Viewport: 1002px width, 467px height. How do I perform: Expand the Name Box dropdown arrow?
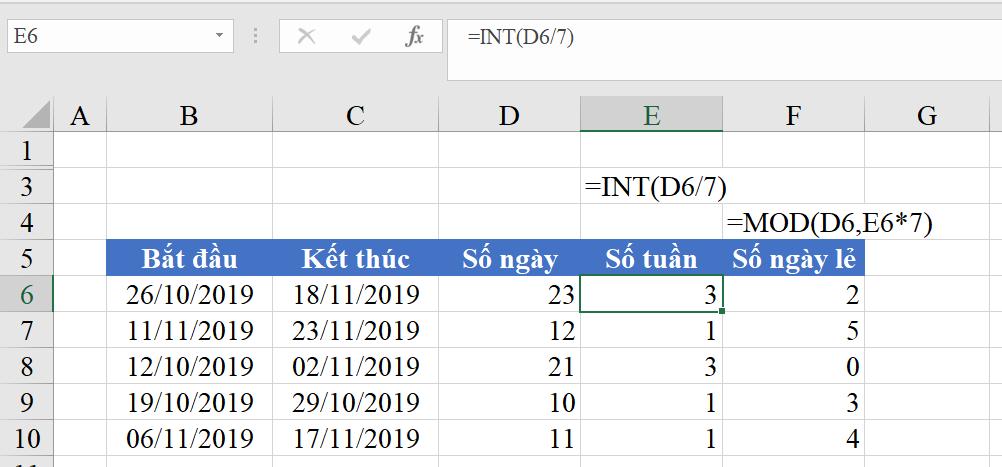click(219, 37)
